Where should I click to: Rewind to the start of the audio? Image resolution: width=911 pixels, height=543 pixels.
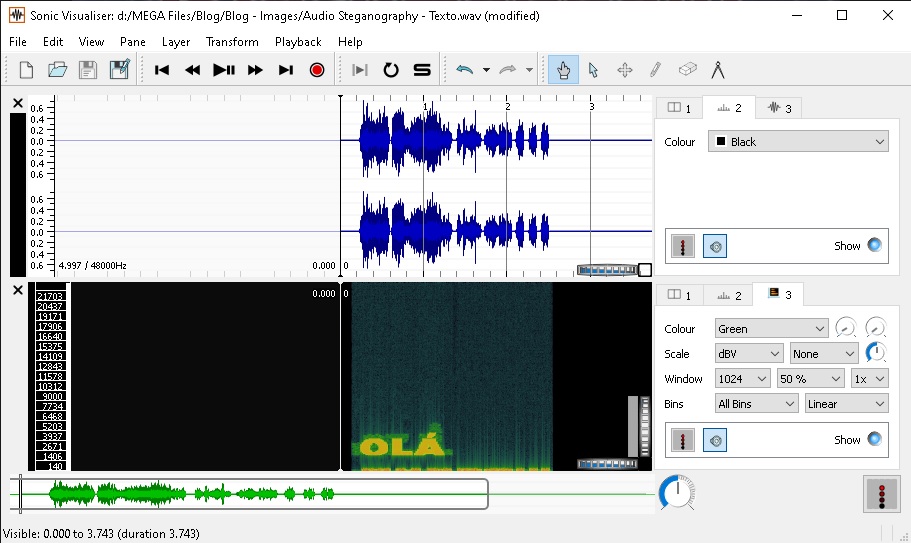[x=162, y=70]
